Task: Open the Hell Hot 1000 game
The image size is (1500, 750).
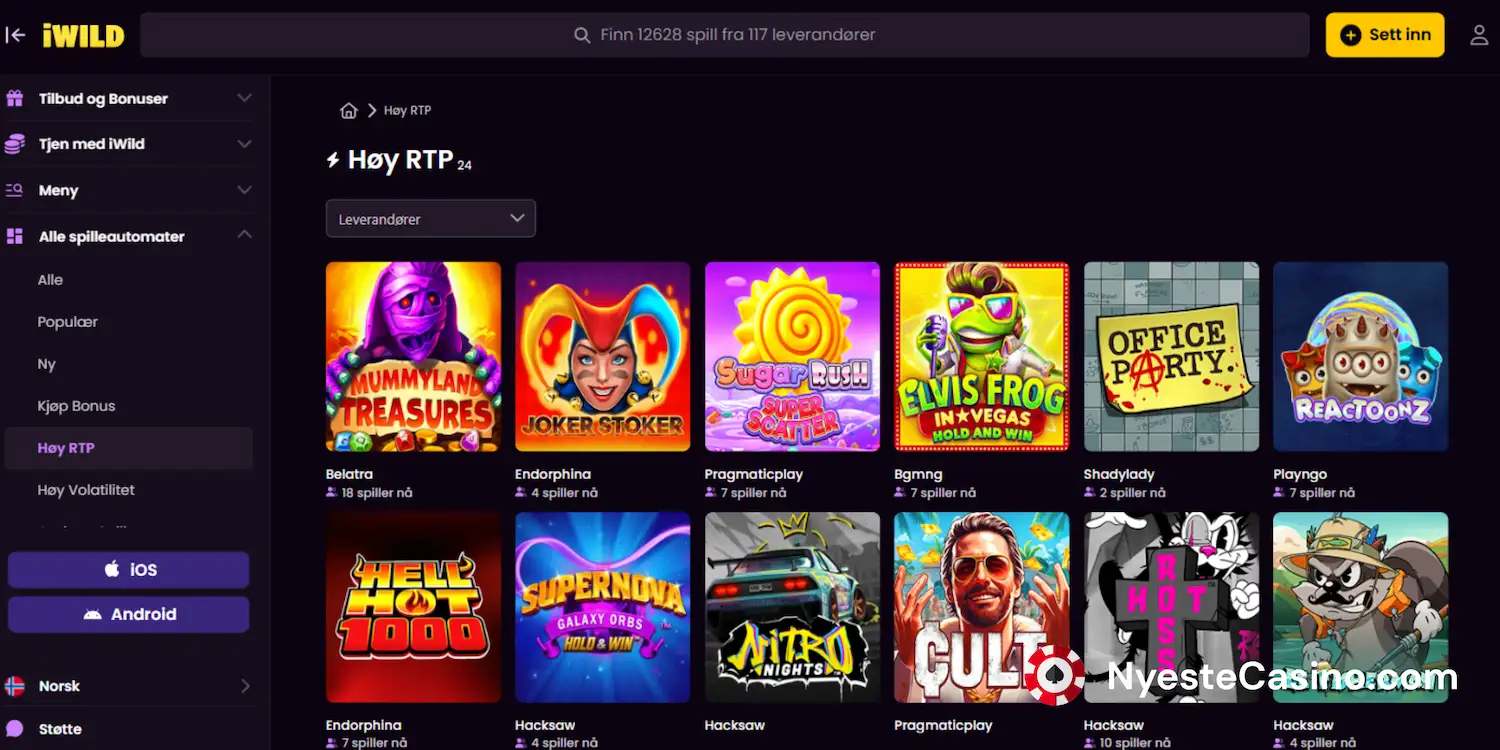Action: 413,608
